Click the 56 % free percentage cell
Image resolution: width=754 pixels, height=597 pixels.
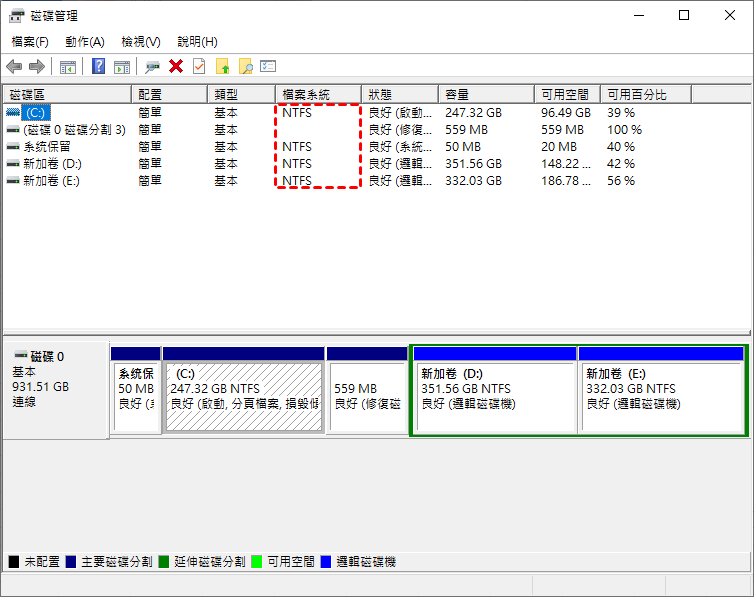620,181
